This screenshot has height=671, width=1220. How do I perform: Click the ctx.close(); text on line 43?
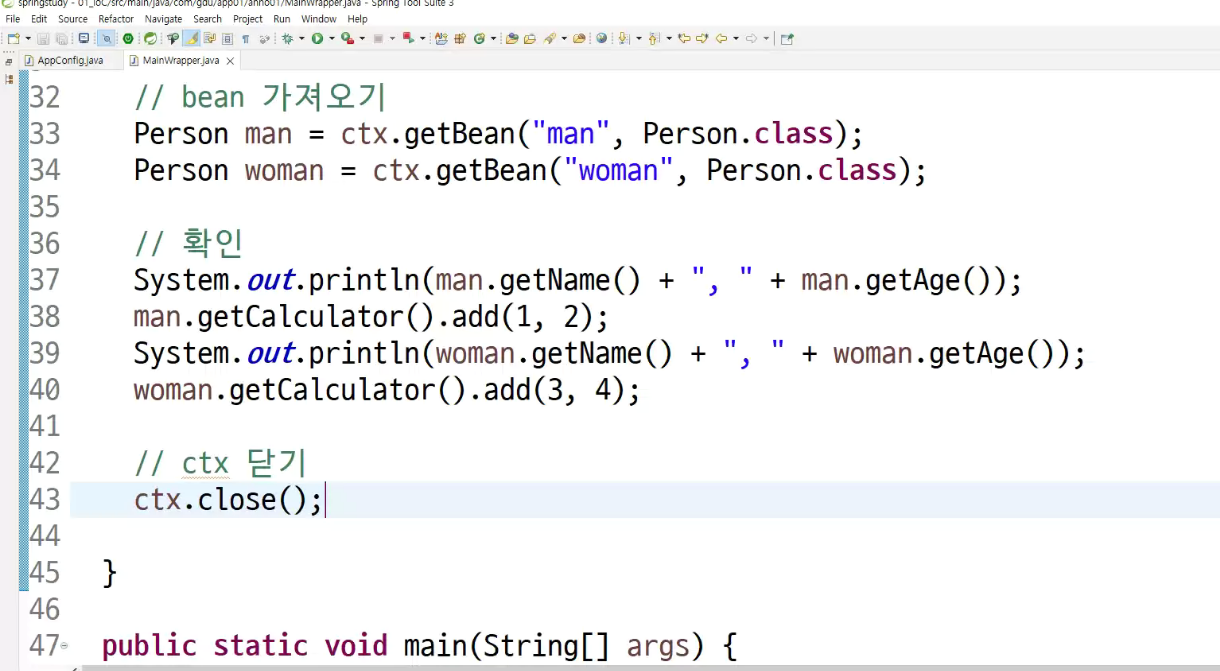pos(228,499)
